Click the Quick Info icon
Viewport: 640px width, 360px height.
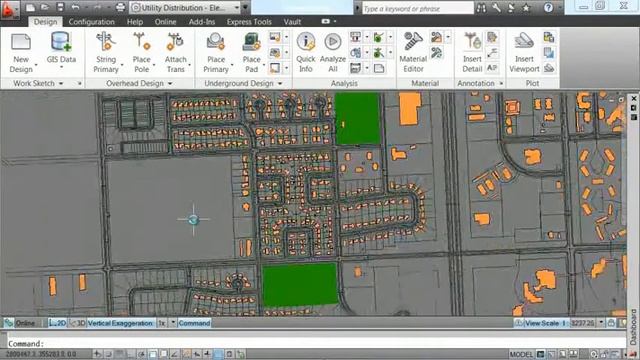pos(305,42)
